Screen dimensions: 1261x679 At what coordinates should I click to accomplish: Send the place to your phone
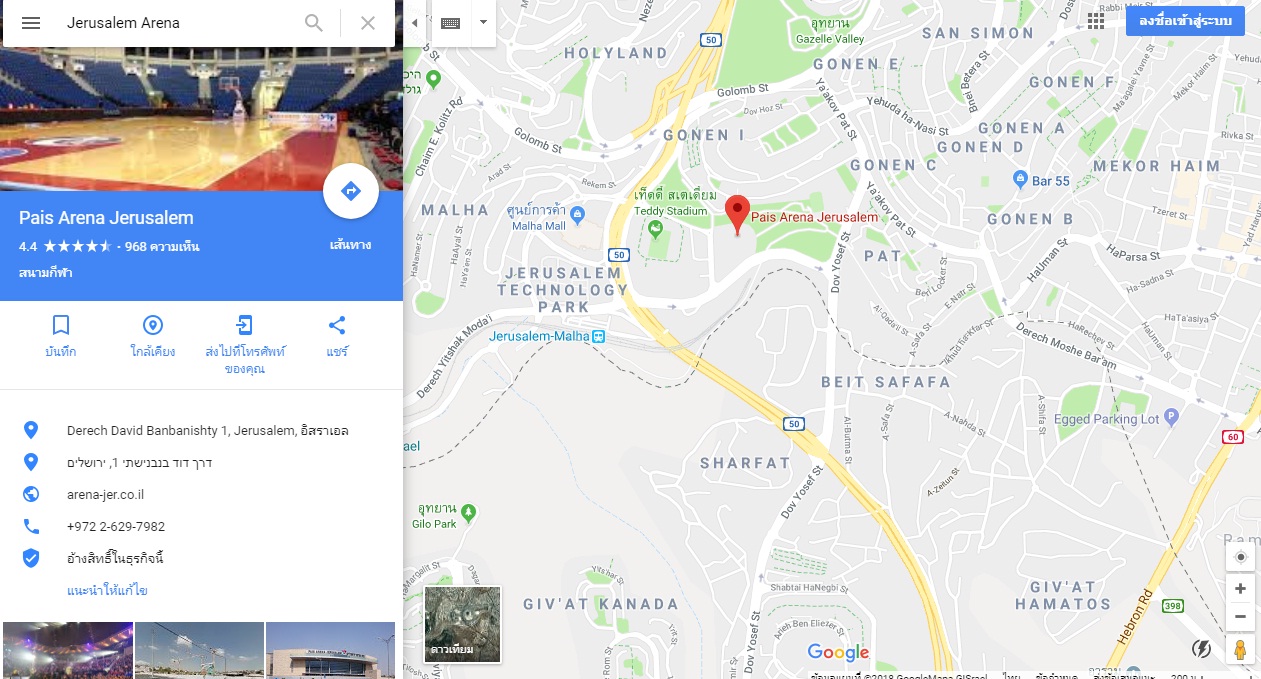[245, 345]
